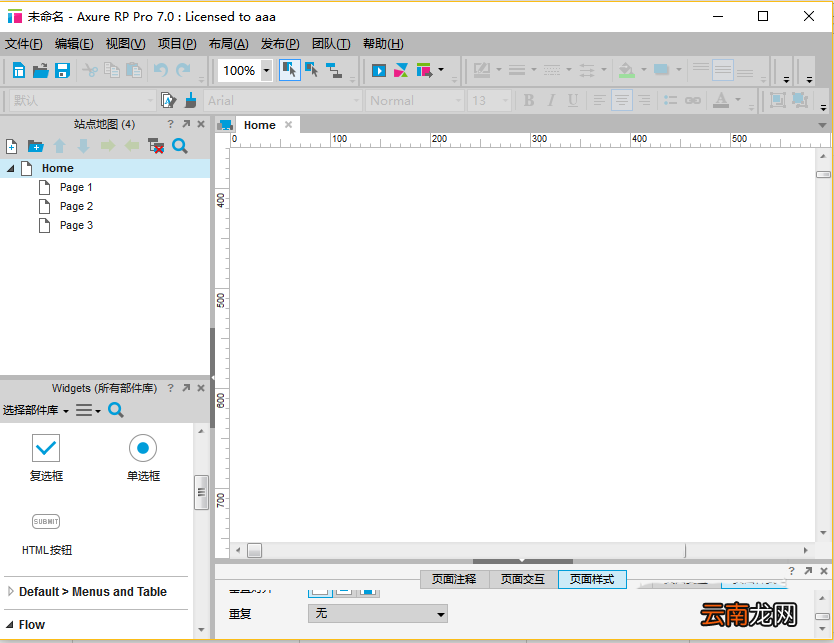Click the move page down arrow

84,146
